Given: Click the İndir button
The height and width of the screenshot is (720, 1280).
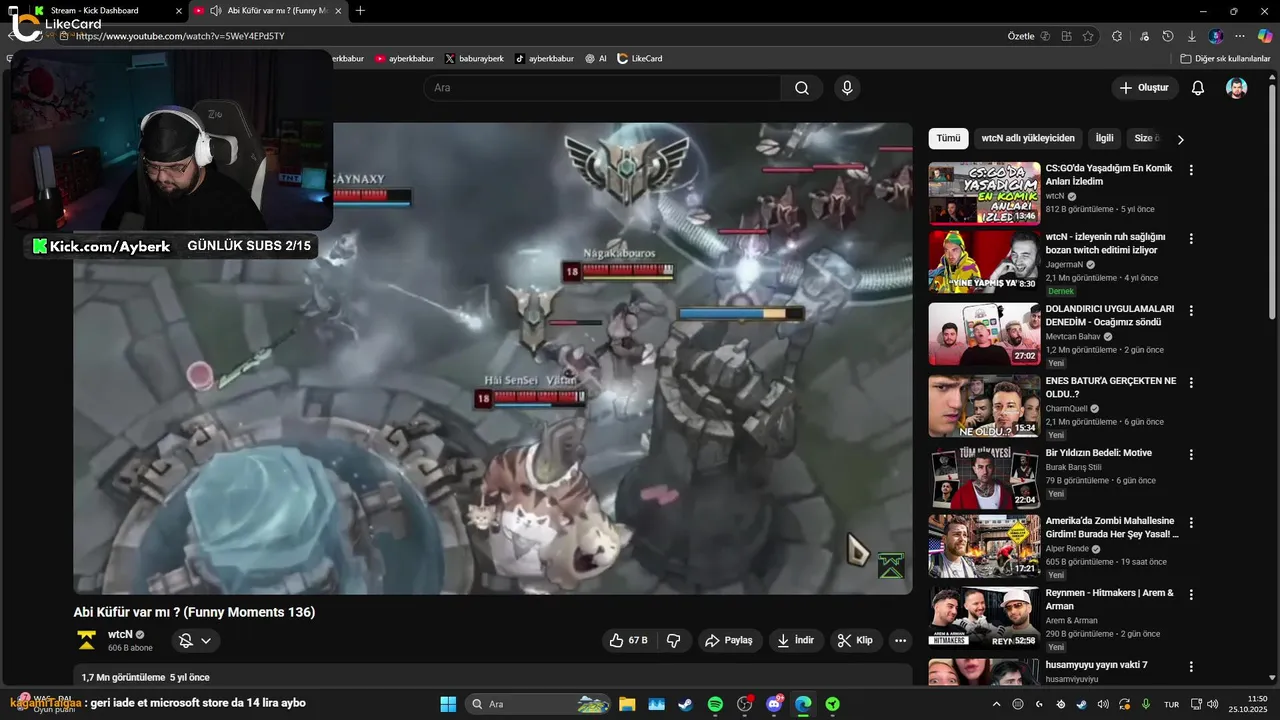Looking at the screenshot, I should click(796, 640).
